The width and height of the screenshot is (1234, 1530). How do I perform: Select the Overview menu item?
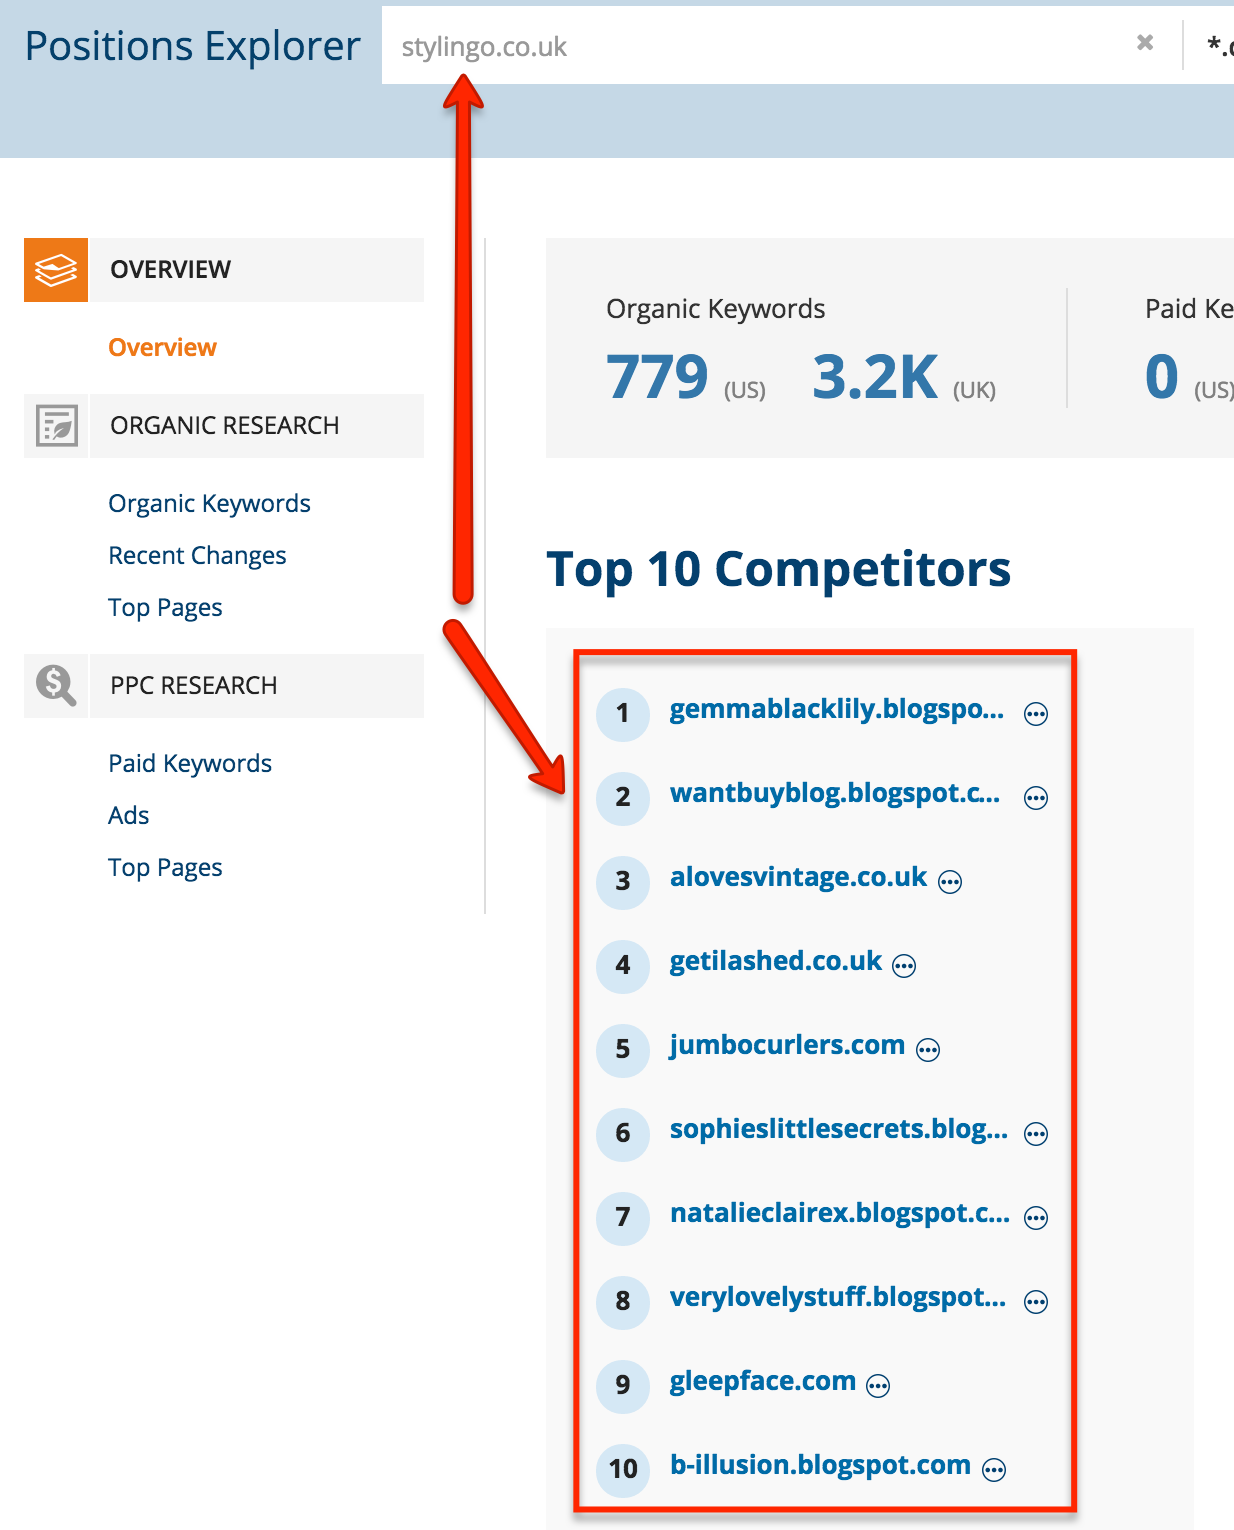pyautogui.click(x=162, y=347)
